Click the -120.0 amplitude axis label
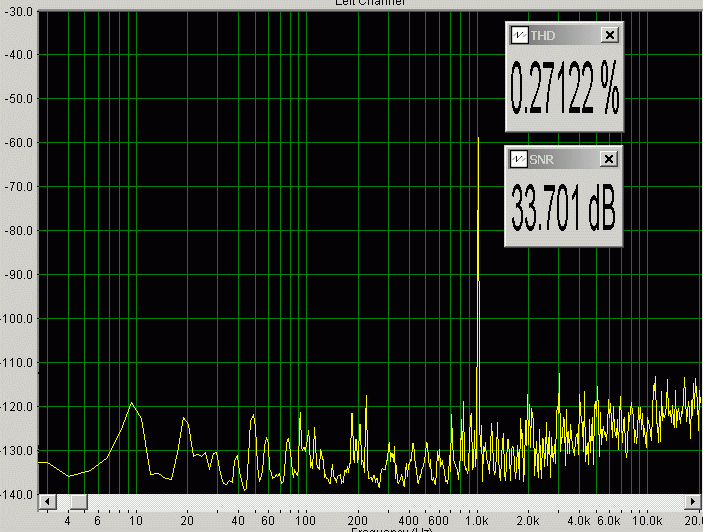This screenshot has width=703, height=532. (x=17, y=407)
